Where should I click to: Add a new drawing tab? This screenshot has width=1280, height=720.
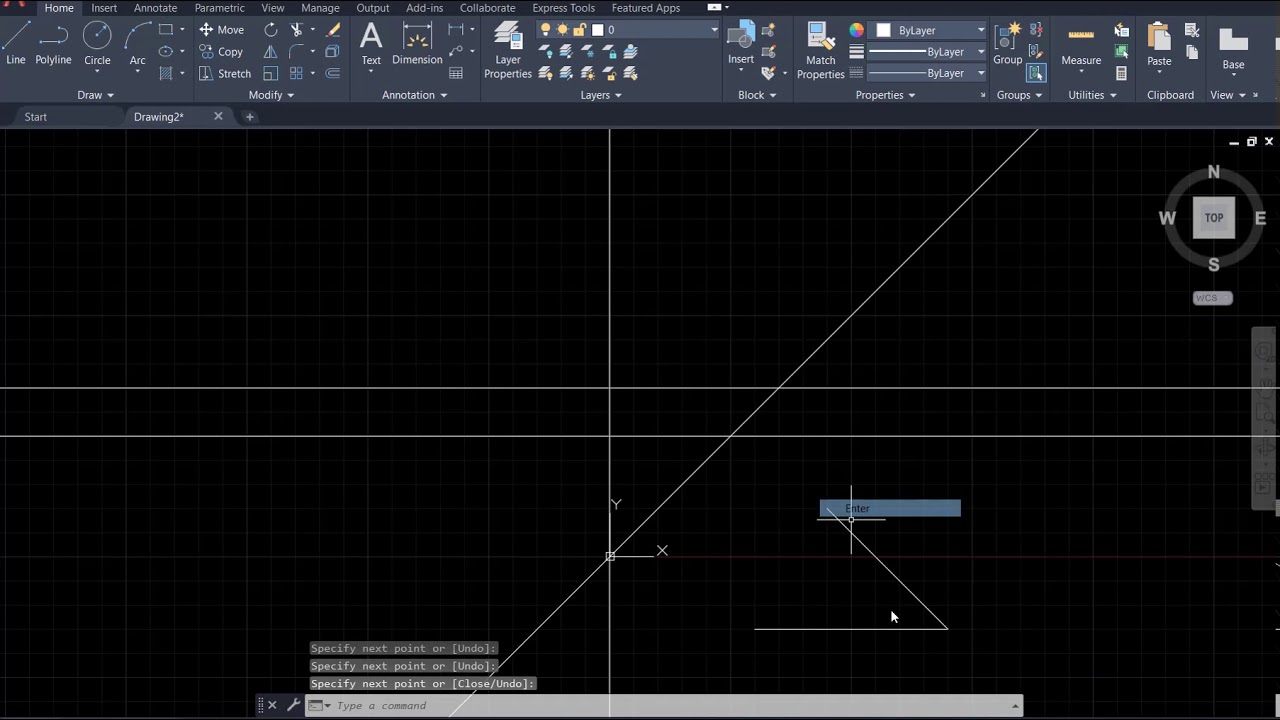click(x=249, y=117)
